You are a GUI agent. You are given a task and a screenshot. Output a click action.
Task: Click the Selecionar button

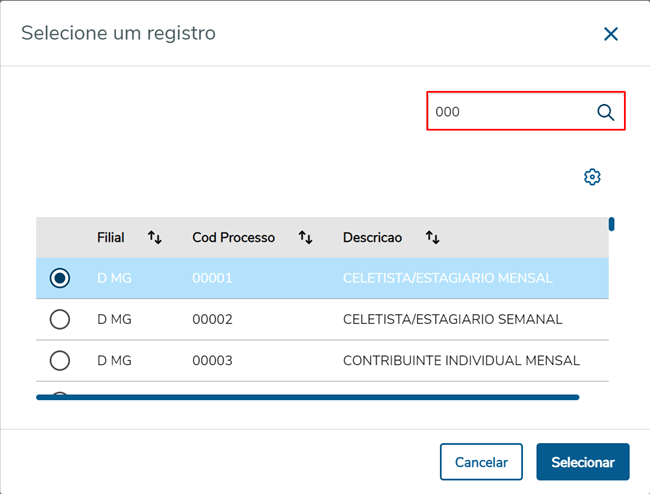[583, 462]
